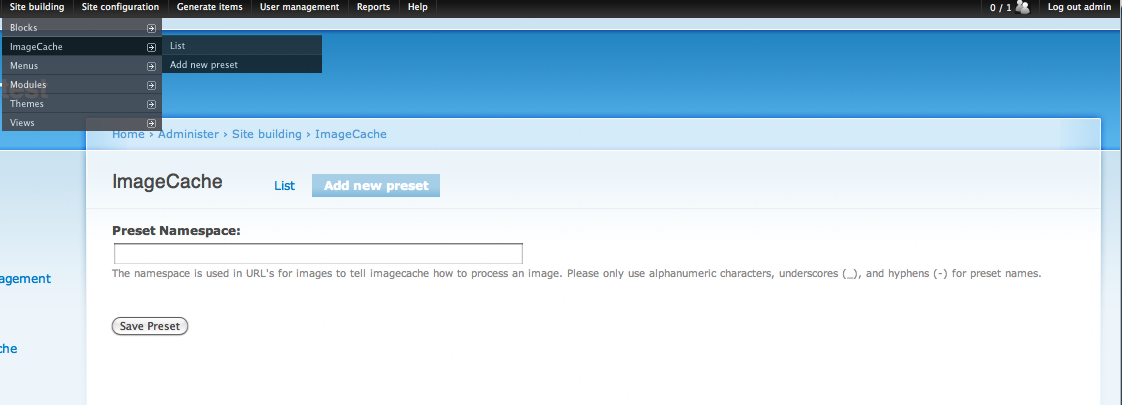The image size is (1122, 405).
Task: Open the Help menu
Action: click(x=418, y=7)
